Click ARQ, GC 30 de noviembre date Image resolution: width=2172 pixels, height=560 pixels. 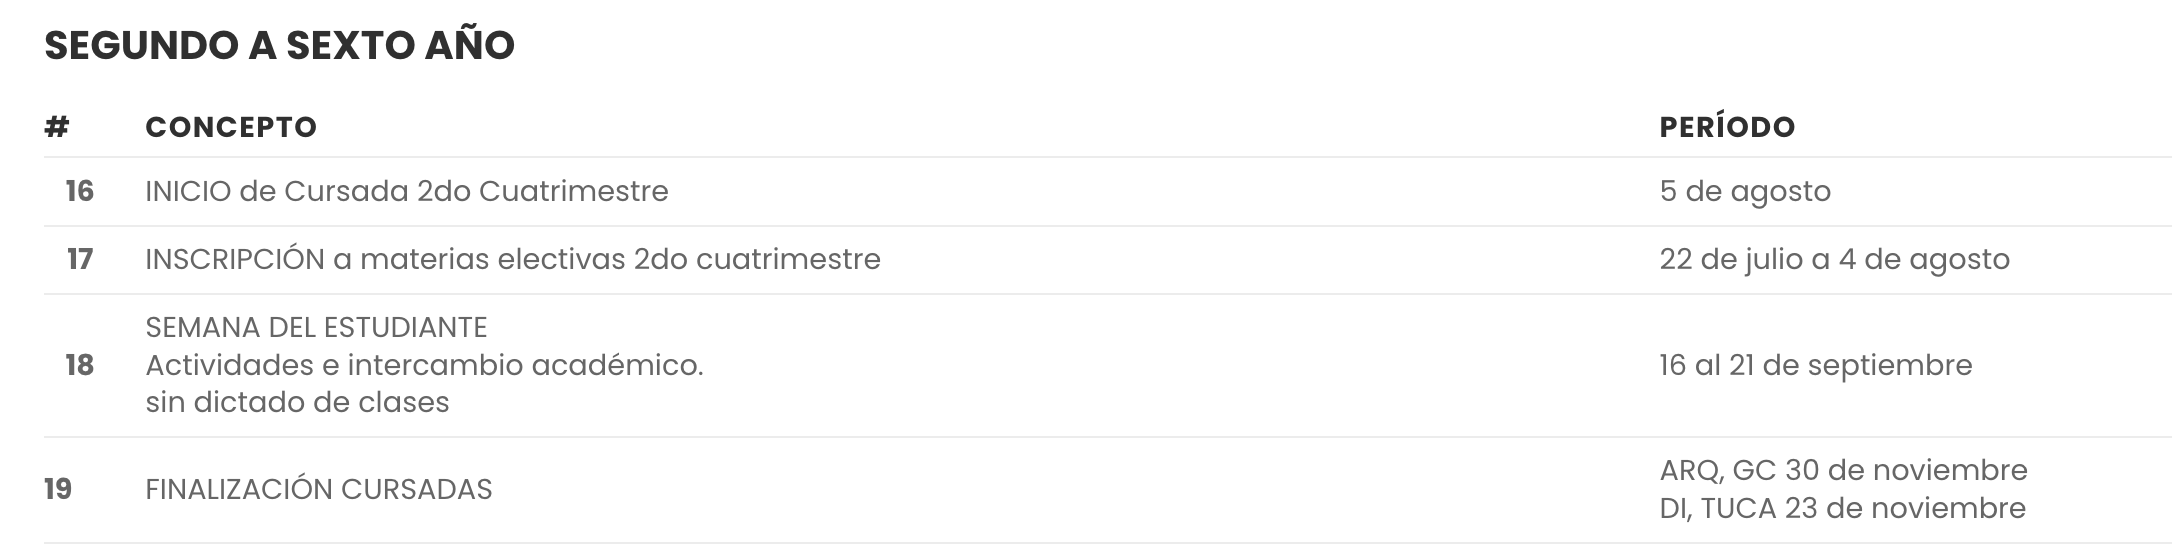[1843, 470]
